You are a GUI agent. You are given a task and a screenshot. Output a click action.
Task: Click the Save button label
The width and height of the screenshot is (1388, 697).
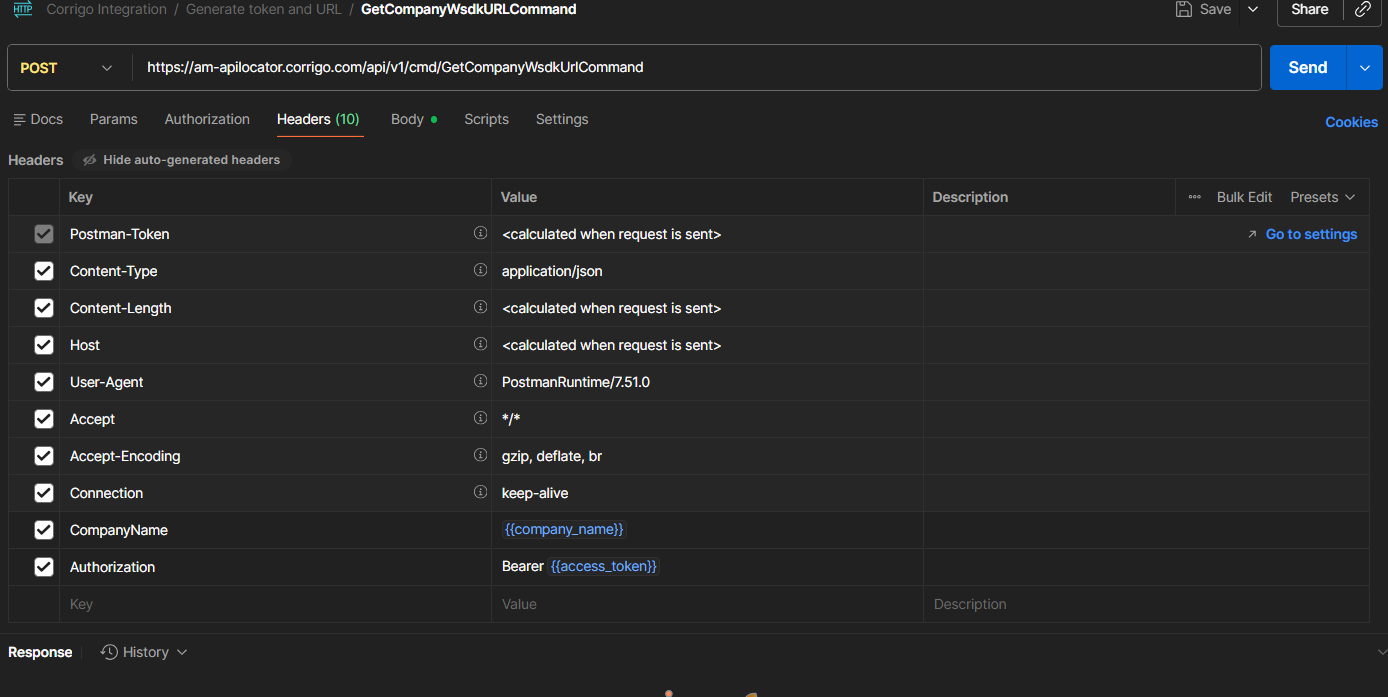click(x=1215, y=9)
